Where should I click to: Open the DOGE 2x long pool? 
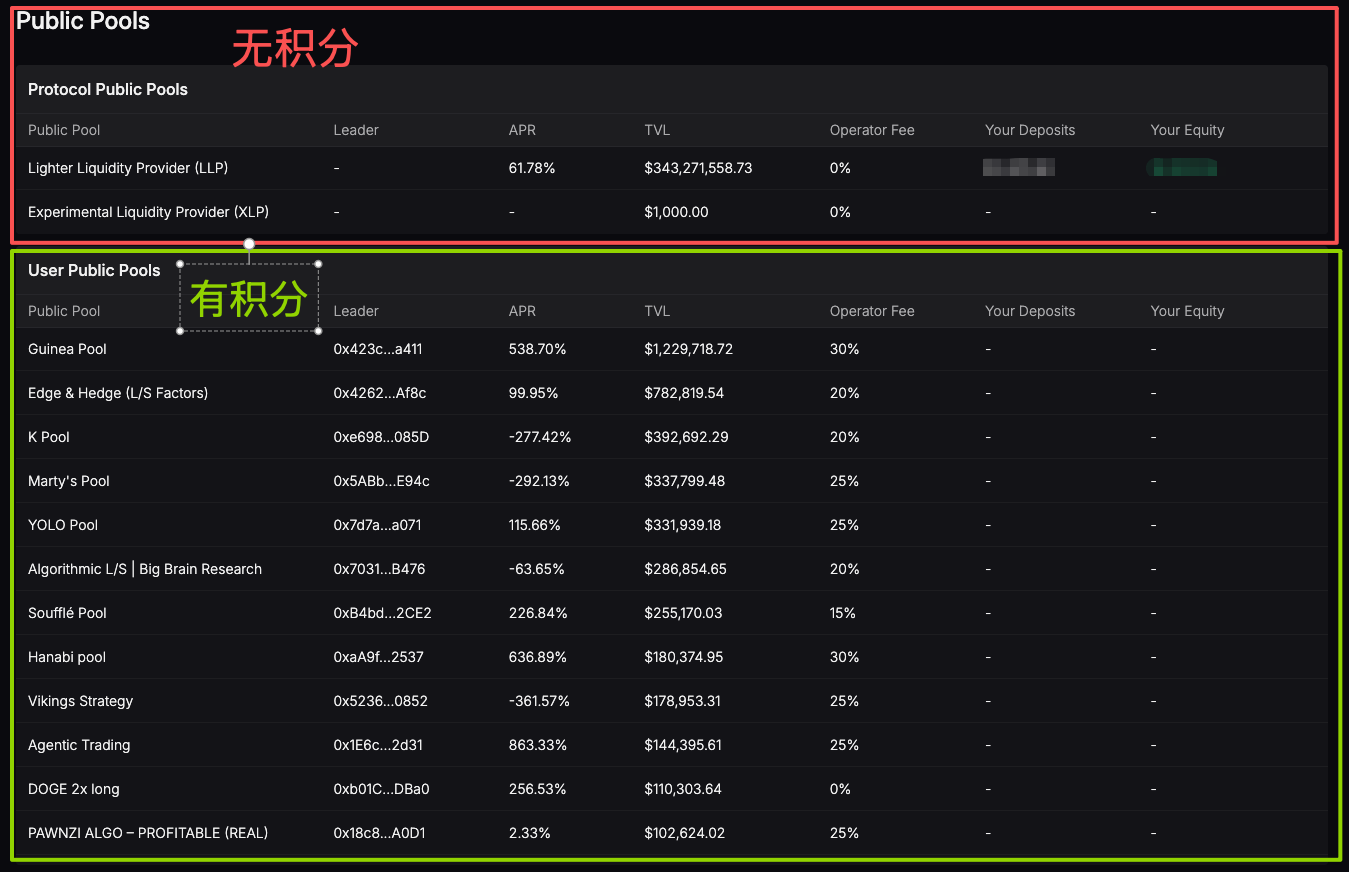pos(73,789)
